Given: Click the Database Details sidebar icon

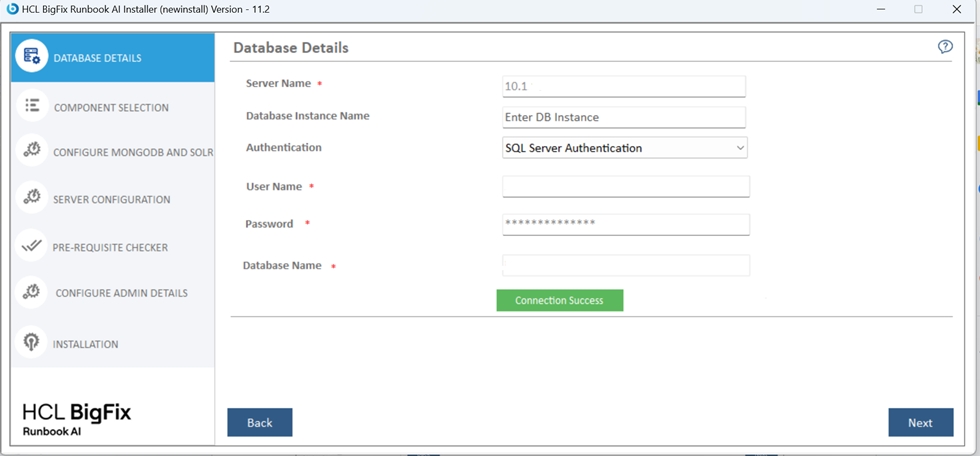Looking at the screenshot, I should pyautogui.click(x=31, y=58).
